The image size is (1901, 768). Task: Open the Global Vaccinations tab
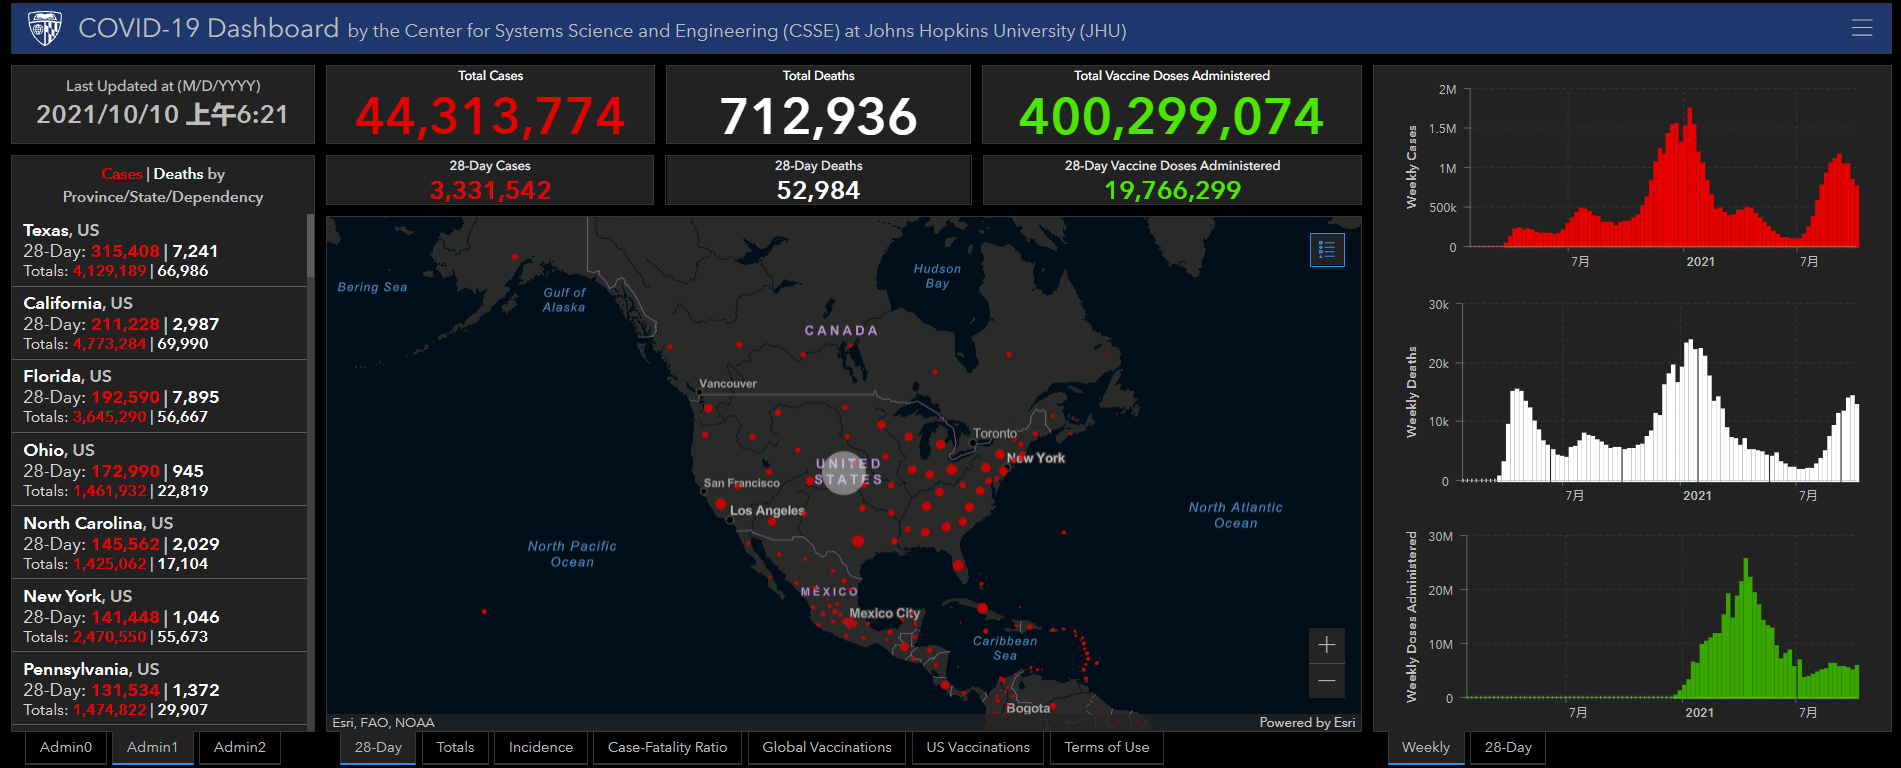827,747
